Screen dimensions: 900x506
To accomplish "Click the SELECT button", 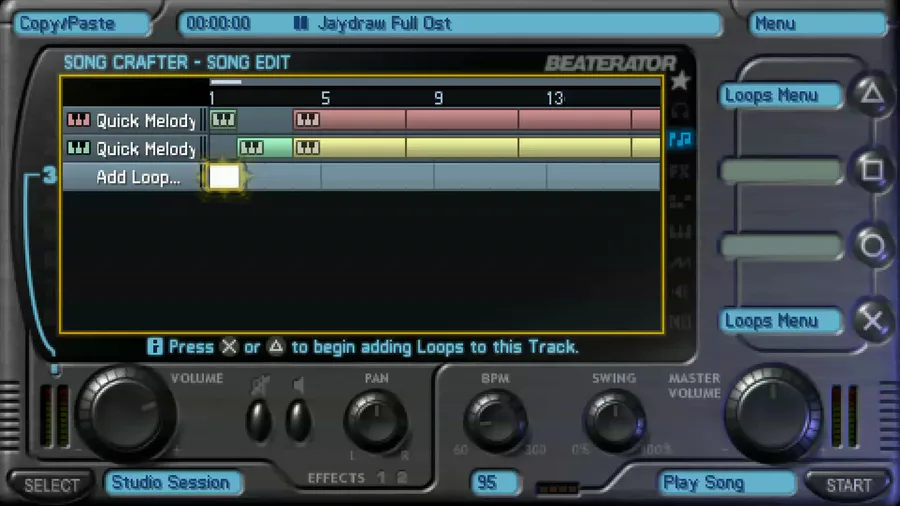I will coord(52,485).
